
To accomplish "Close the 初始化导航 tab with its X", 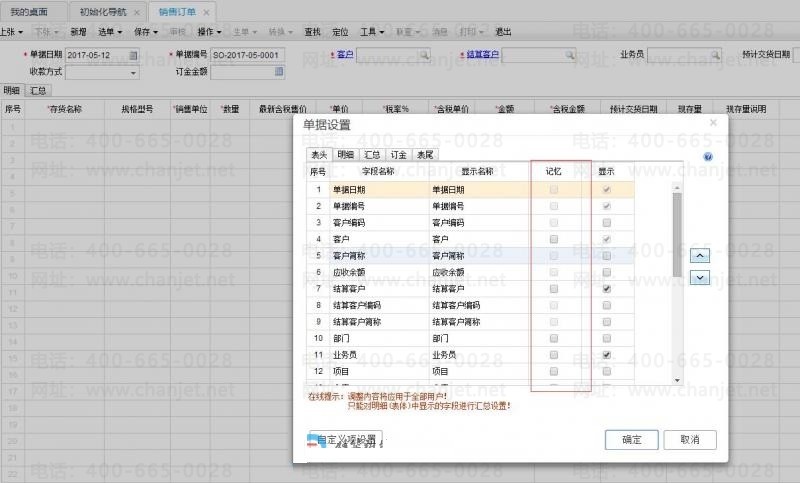I will (137, 12).
